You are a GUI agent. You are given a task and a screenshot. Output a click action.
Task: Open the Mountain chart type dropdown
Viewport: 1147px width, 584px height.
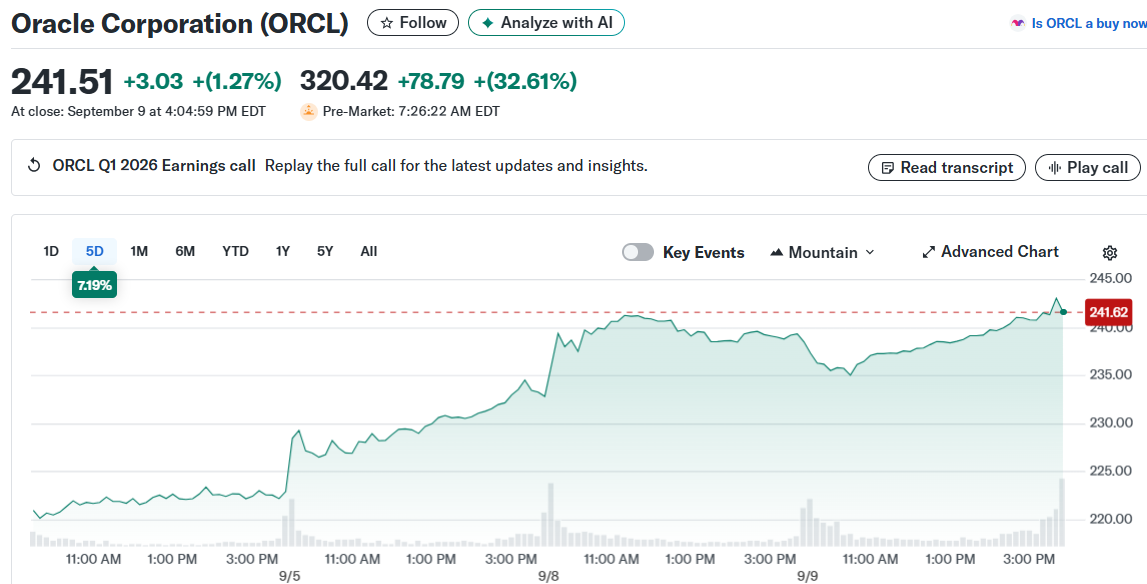click(822, 252)
